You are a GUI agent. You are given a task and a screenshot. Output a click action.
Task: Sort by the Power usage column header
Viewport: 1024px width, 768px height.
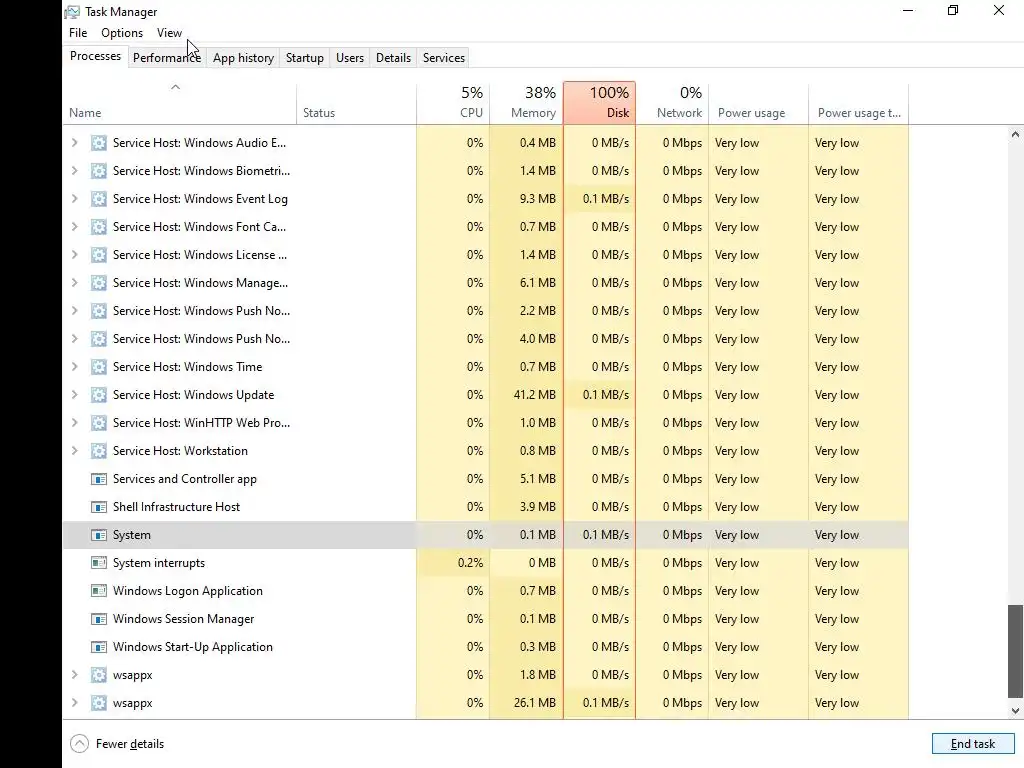759,103
